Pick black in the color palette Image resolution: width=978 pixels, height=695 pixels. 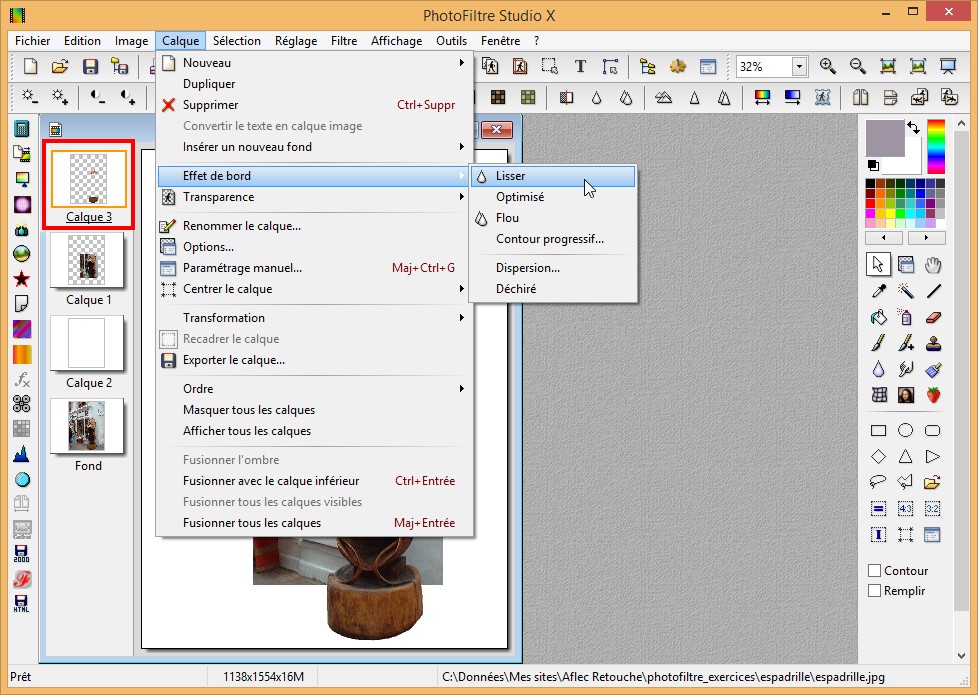coord(870,183)
